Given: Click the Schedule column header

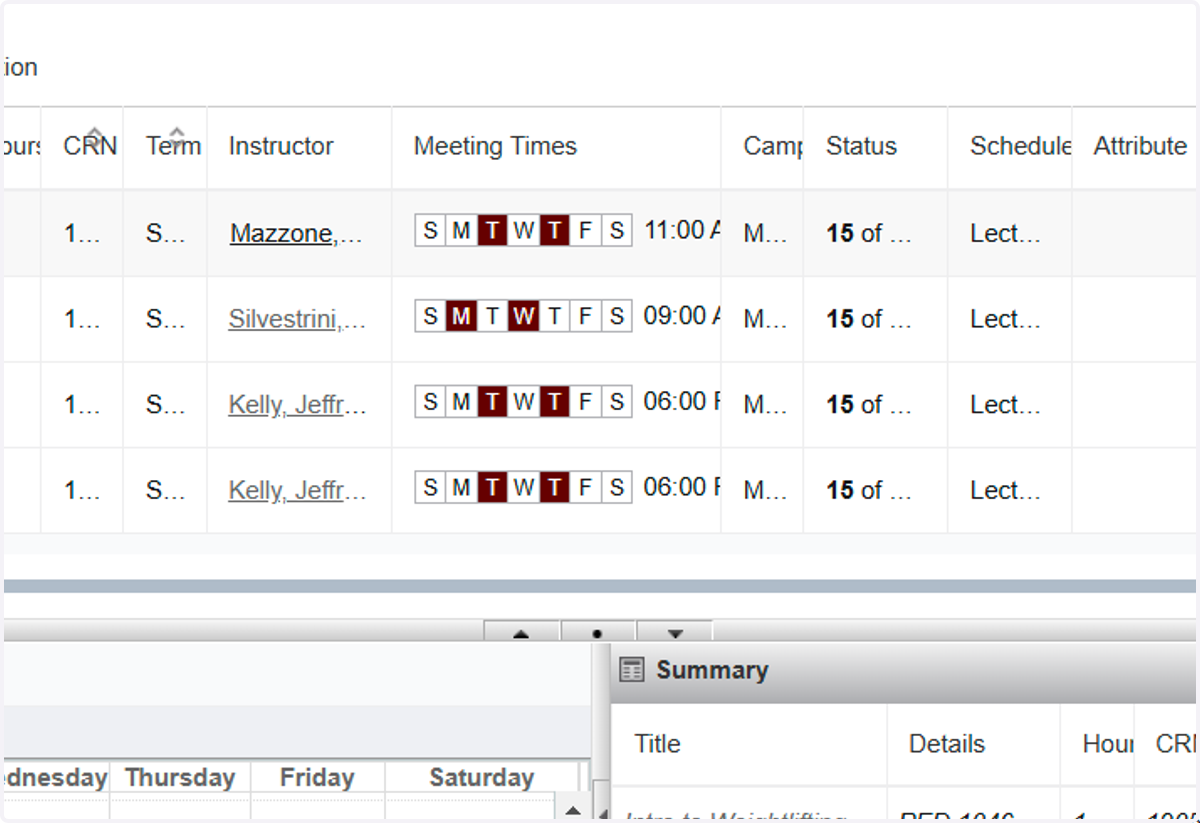Looking at the screenshot, I should tap(1020, 146).
